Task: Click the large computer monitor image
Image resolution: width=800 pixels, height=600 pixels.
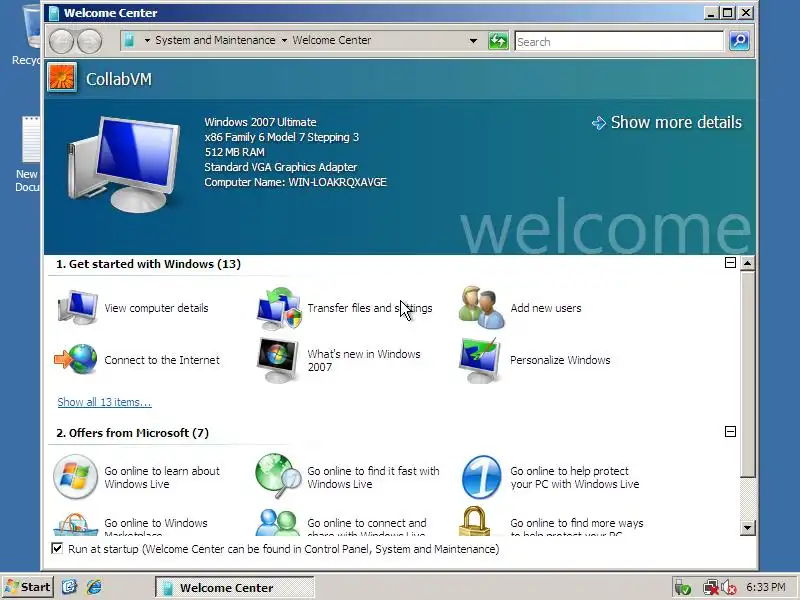Action: 123,163
